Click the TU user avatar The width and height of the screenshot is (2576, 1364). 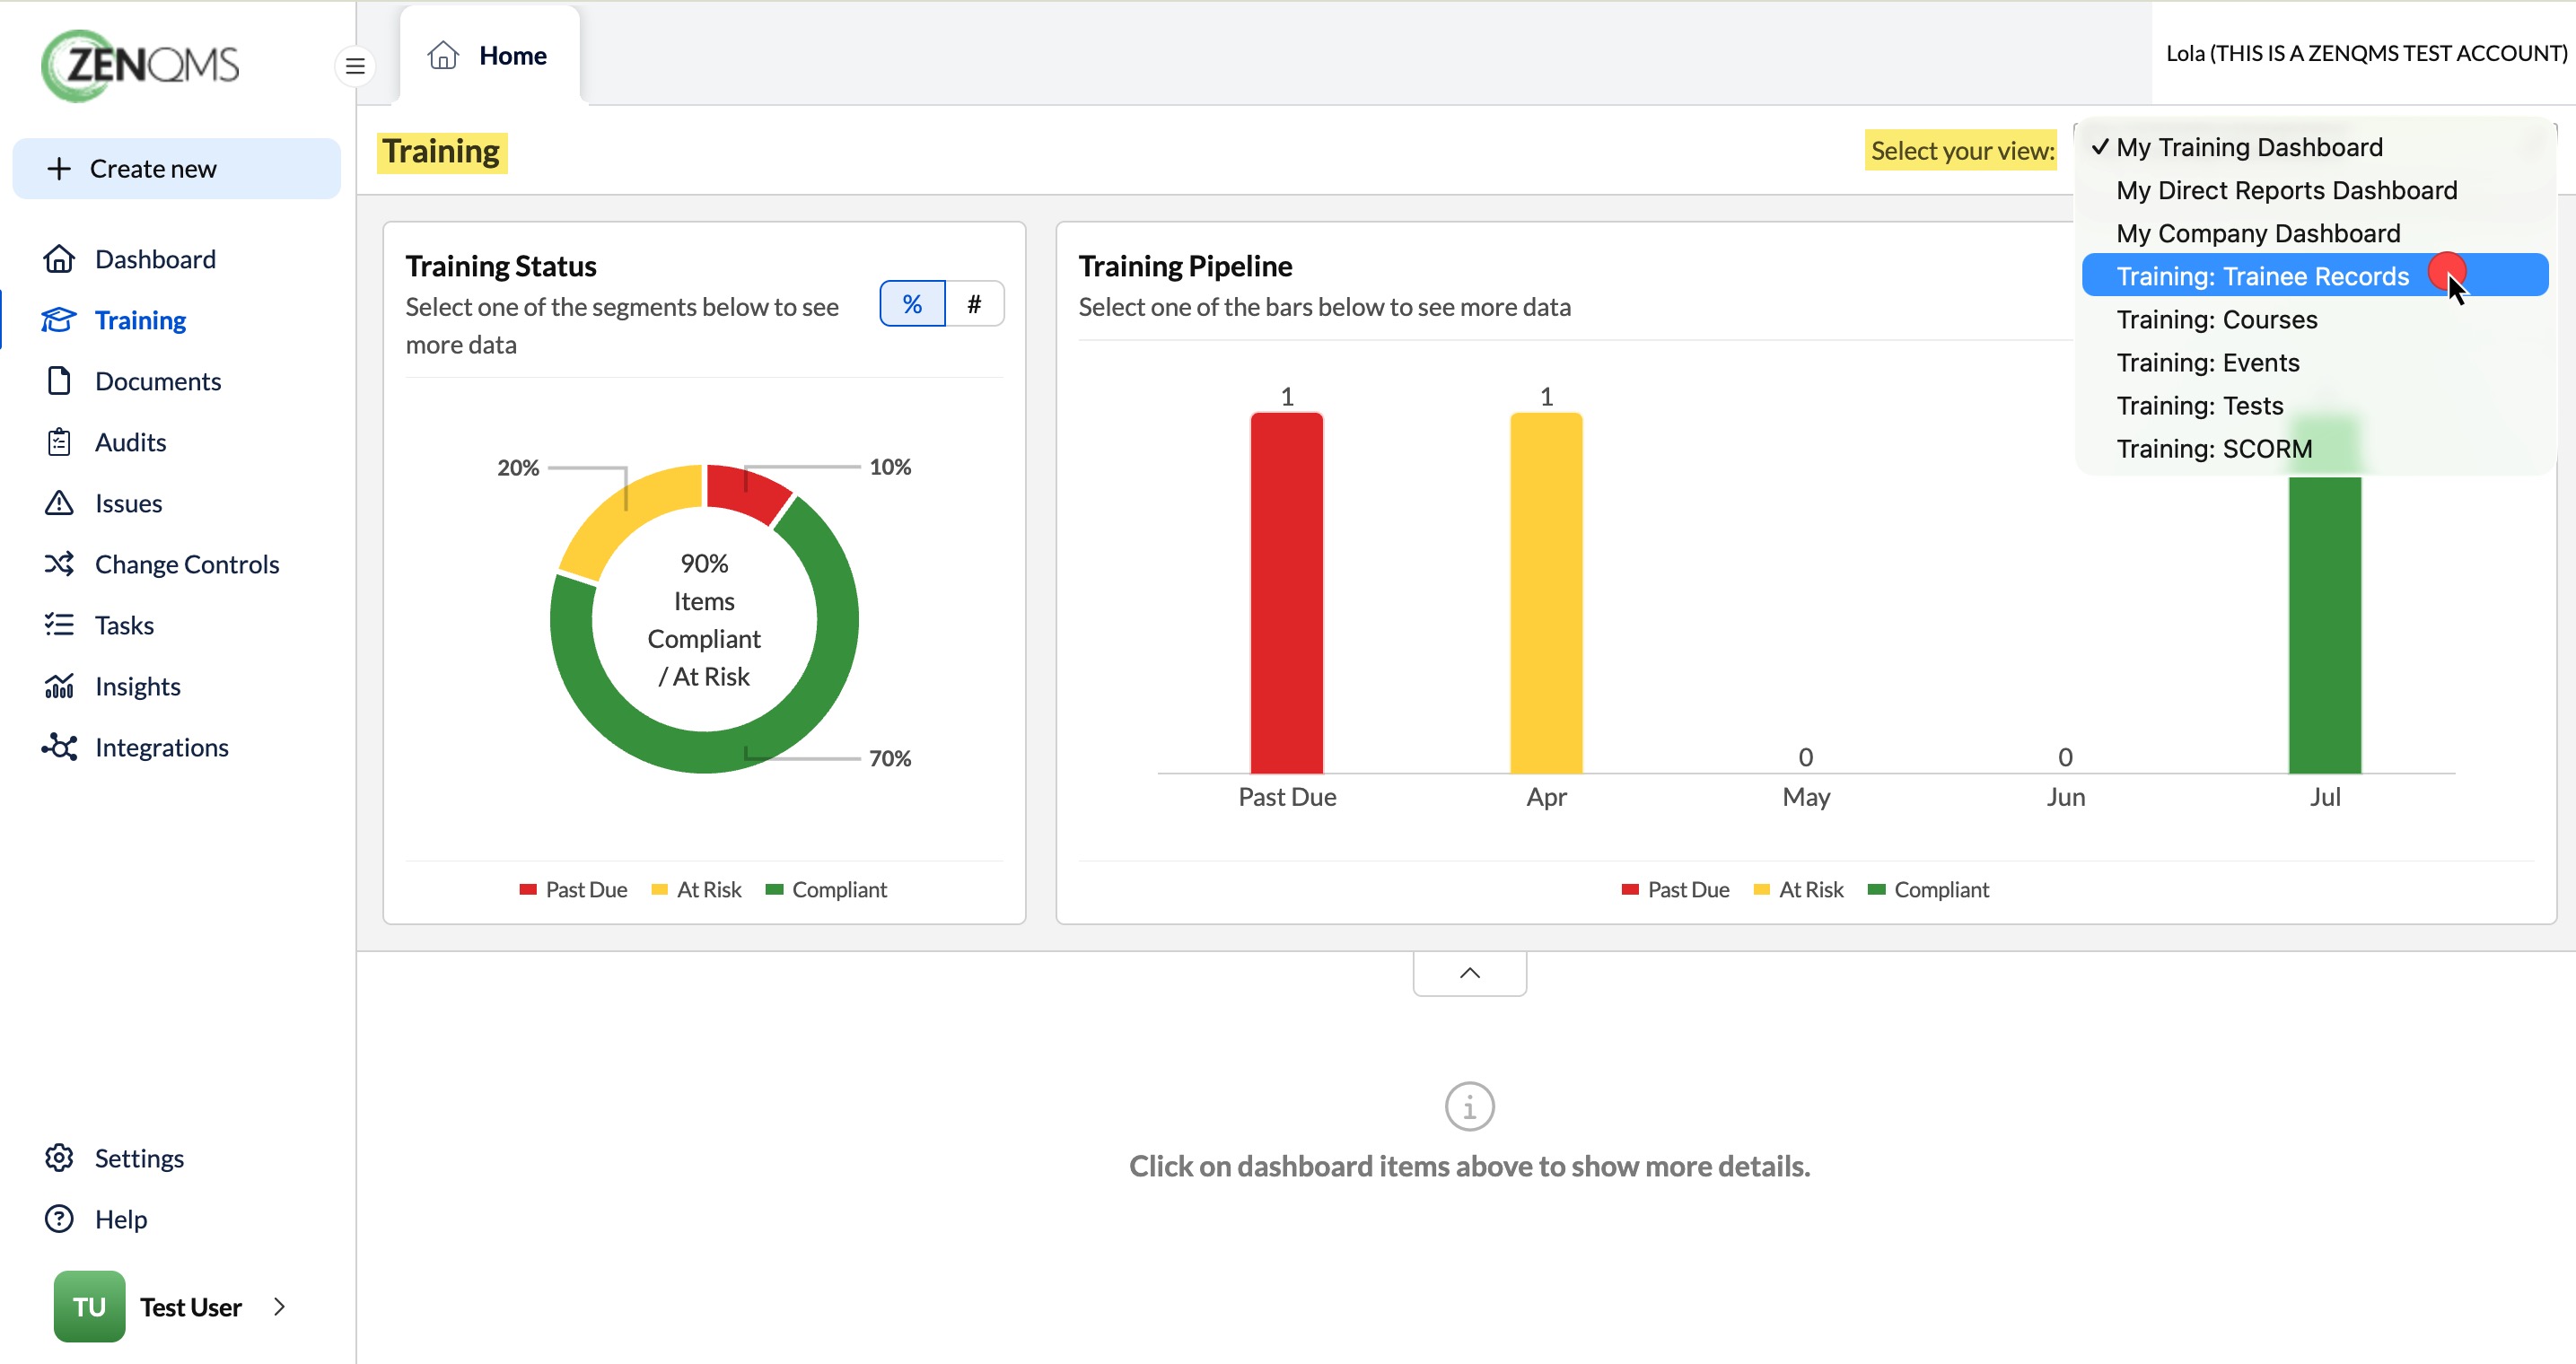tap(89, 1306)
